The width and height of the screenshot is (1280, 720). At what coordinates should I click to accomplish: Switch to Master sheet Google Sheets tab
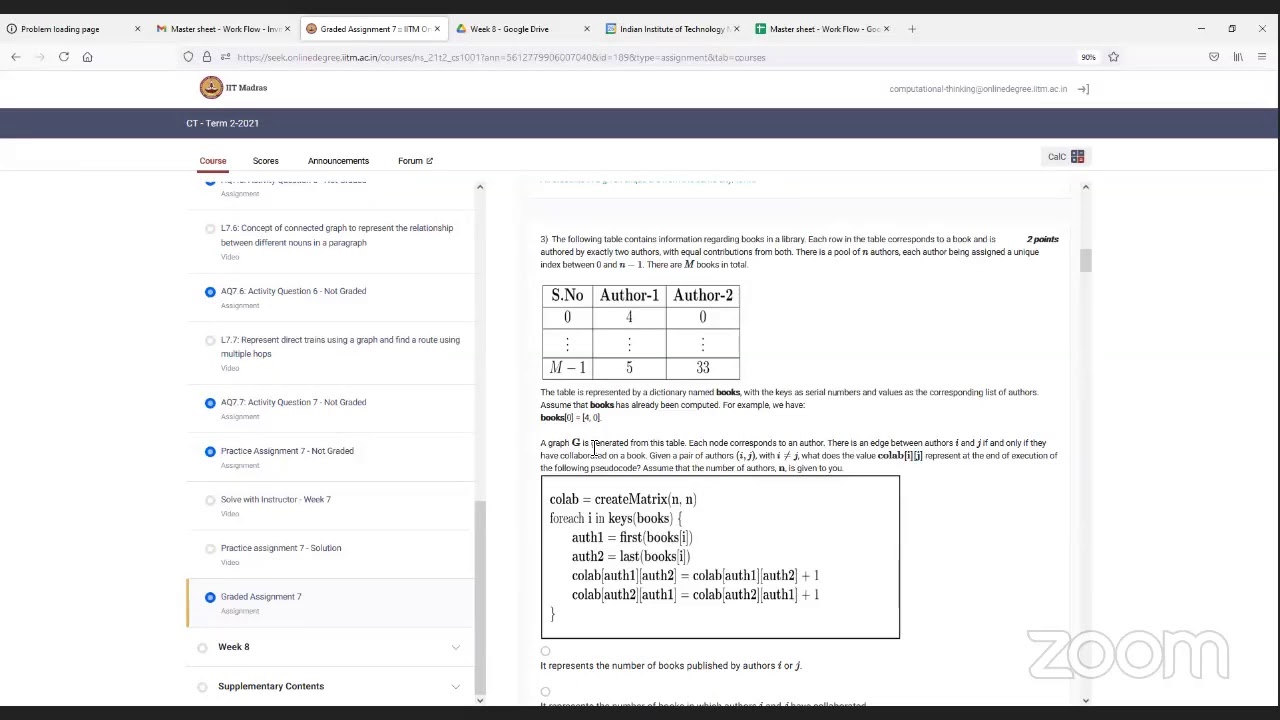tap(820, 29)
